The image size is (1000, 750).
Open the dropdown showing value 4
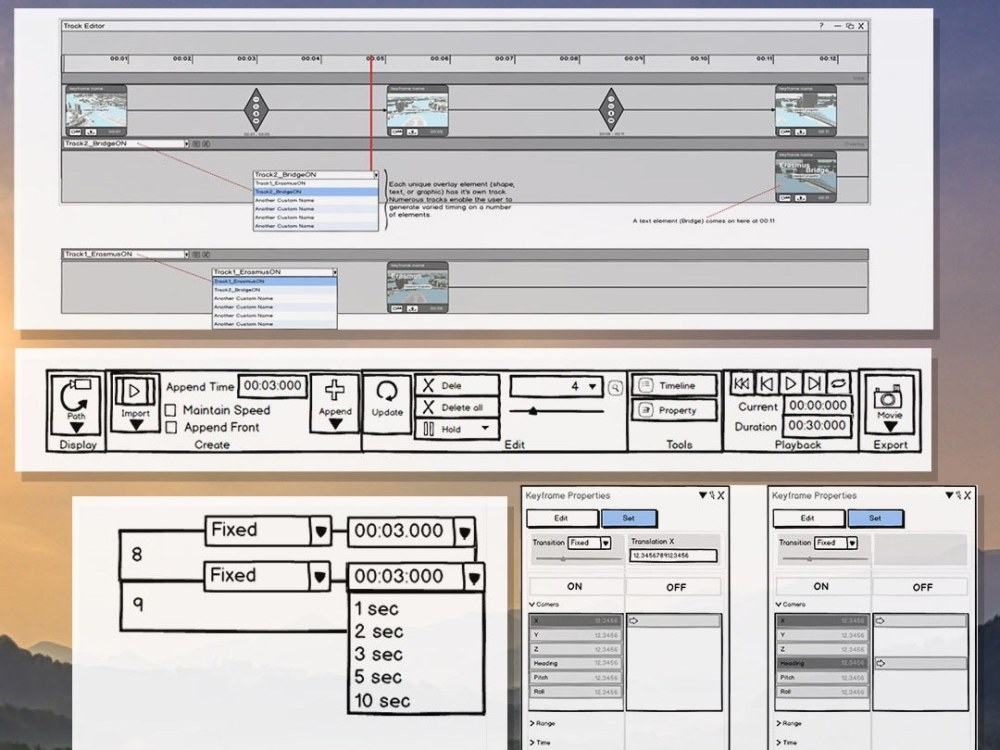pos(556,386)
